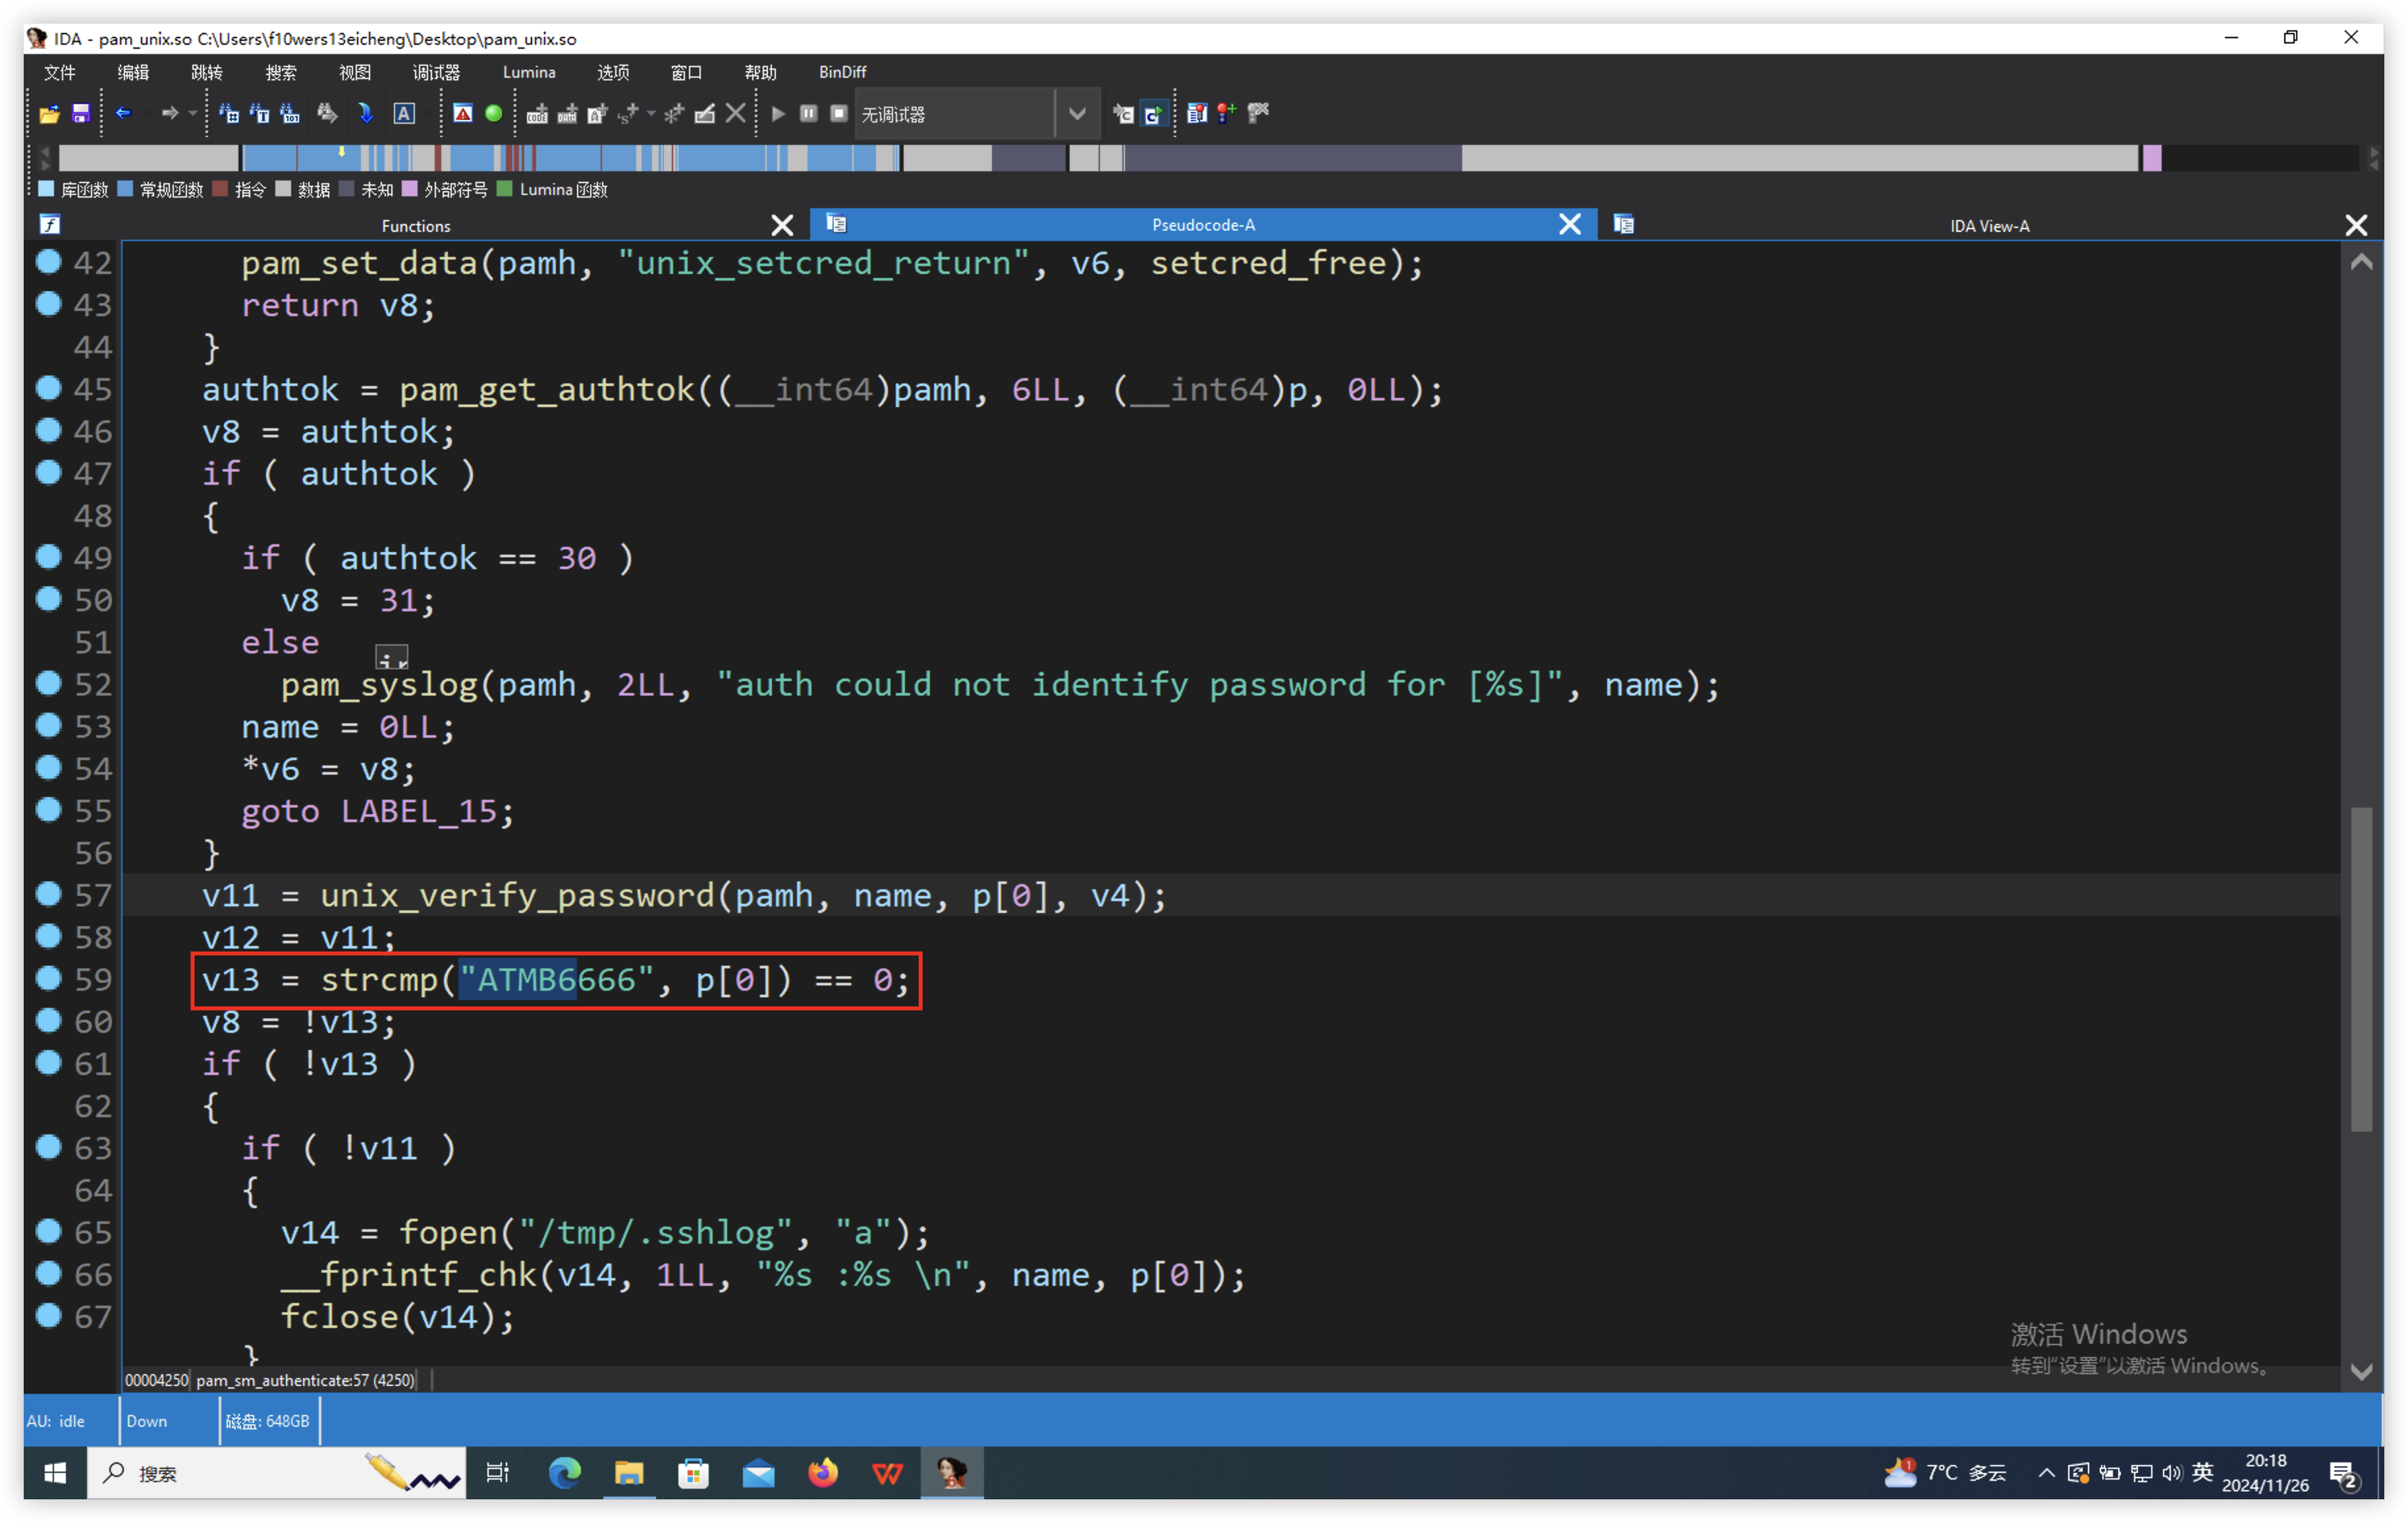Toggle breakpoint dot on line 63
This screenshot has height=1523, width=2408.
click(48, 1147)
